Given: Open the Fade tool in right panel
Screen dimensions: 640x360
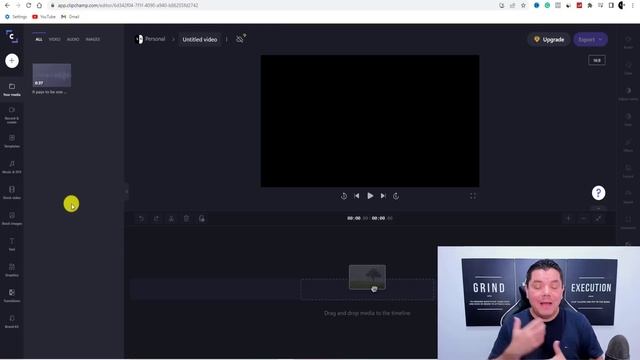Looking at the screenshot, I should click(628, 119).
